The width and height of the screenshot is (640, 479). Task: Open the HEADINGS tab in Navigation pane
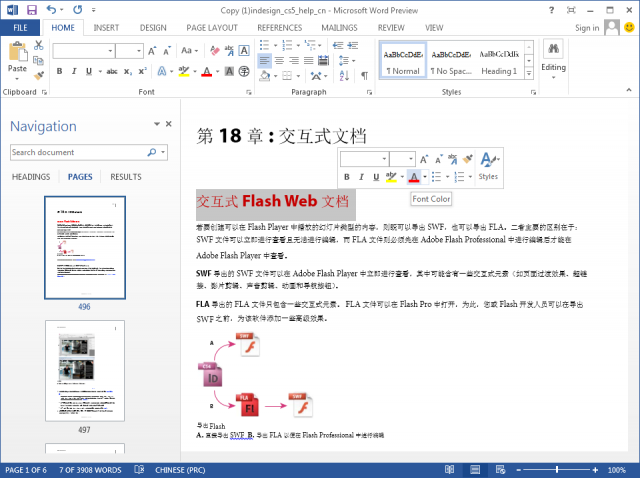pos(31,177)
